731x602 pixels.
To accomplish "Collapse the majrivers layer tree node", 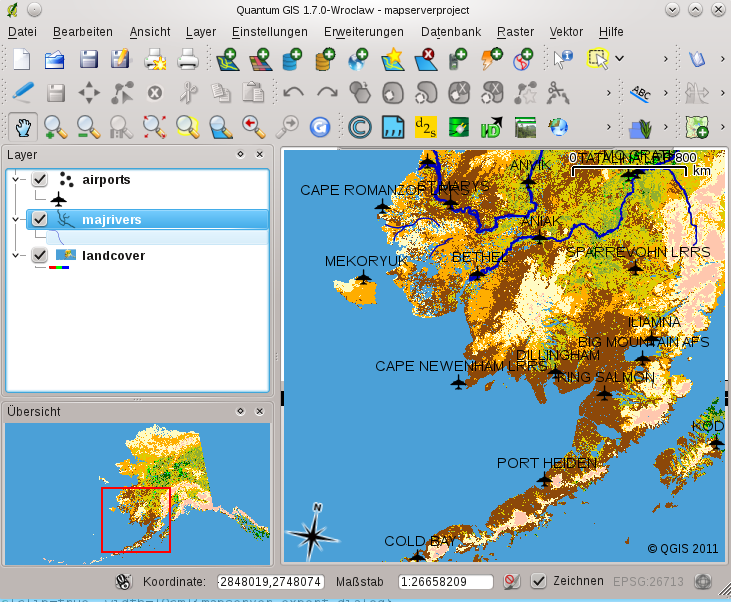I will (16, 219).
